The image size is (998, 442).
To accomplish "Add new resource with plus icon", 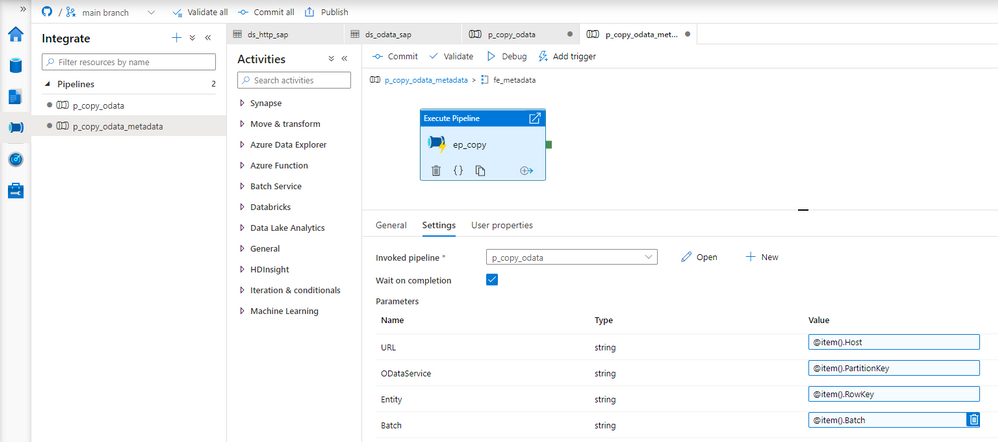I will [x=176, y=38].
